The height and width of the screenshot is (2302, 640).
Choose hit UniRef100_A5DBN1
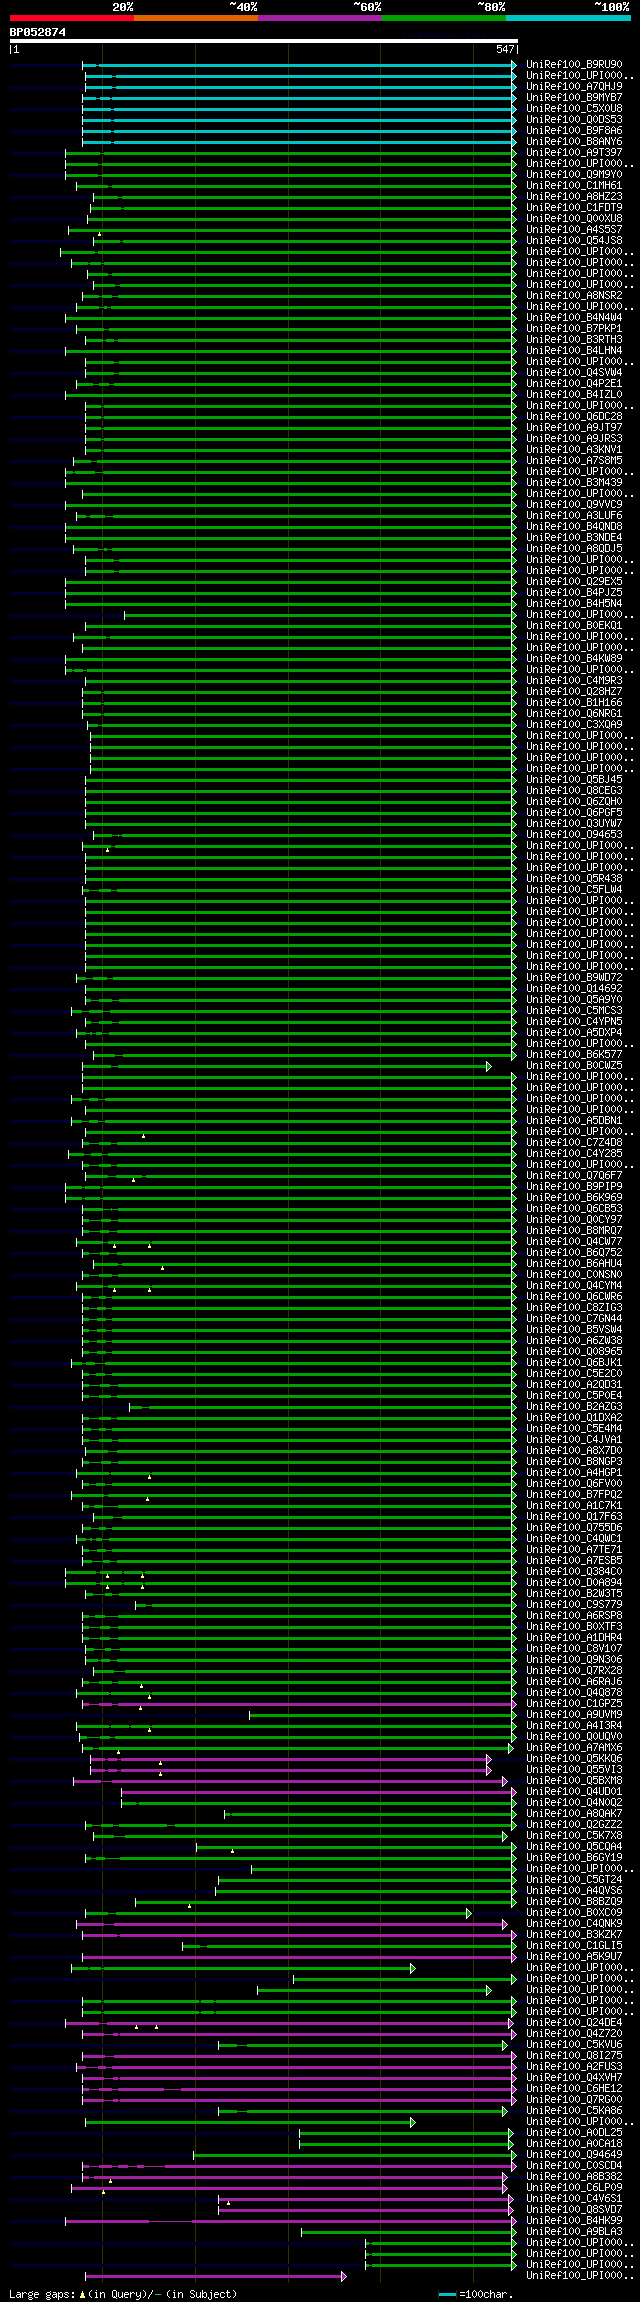[x=574, y=1121]
